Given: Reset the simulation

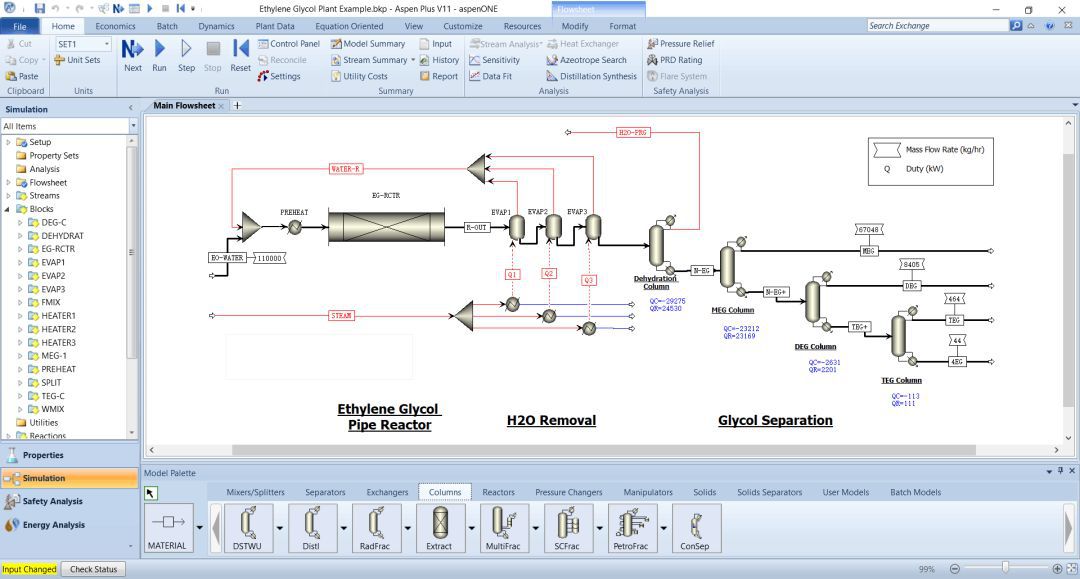Looking at the screenshot, I should [240, 55].
